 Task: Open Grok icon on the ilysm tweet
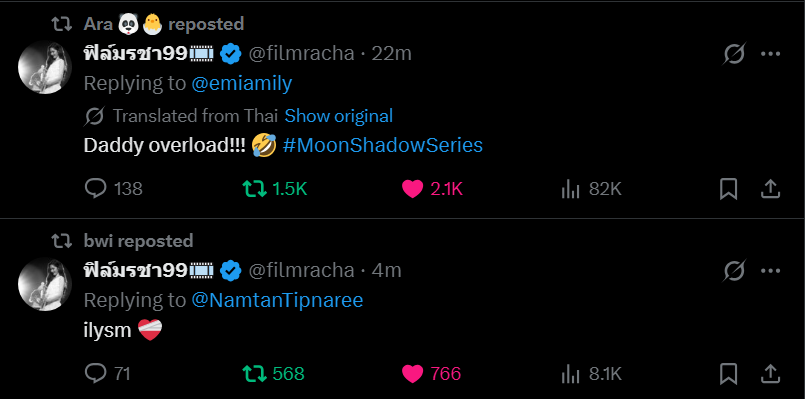(x=734, y=270)
